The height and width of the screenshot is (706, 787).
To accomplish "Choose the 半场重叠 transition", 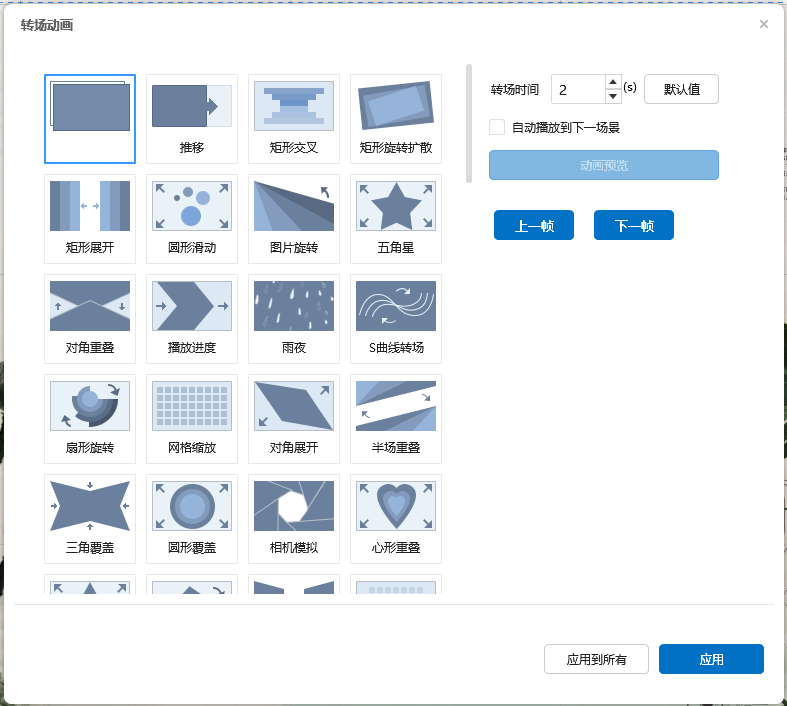I will (x=396, y=418).
